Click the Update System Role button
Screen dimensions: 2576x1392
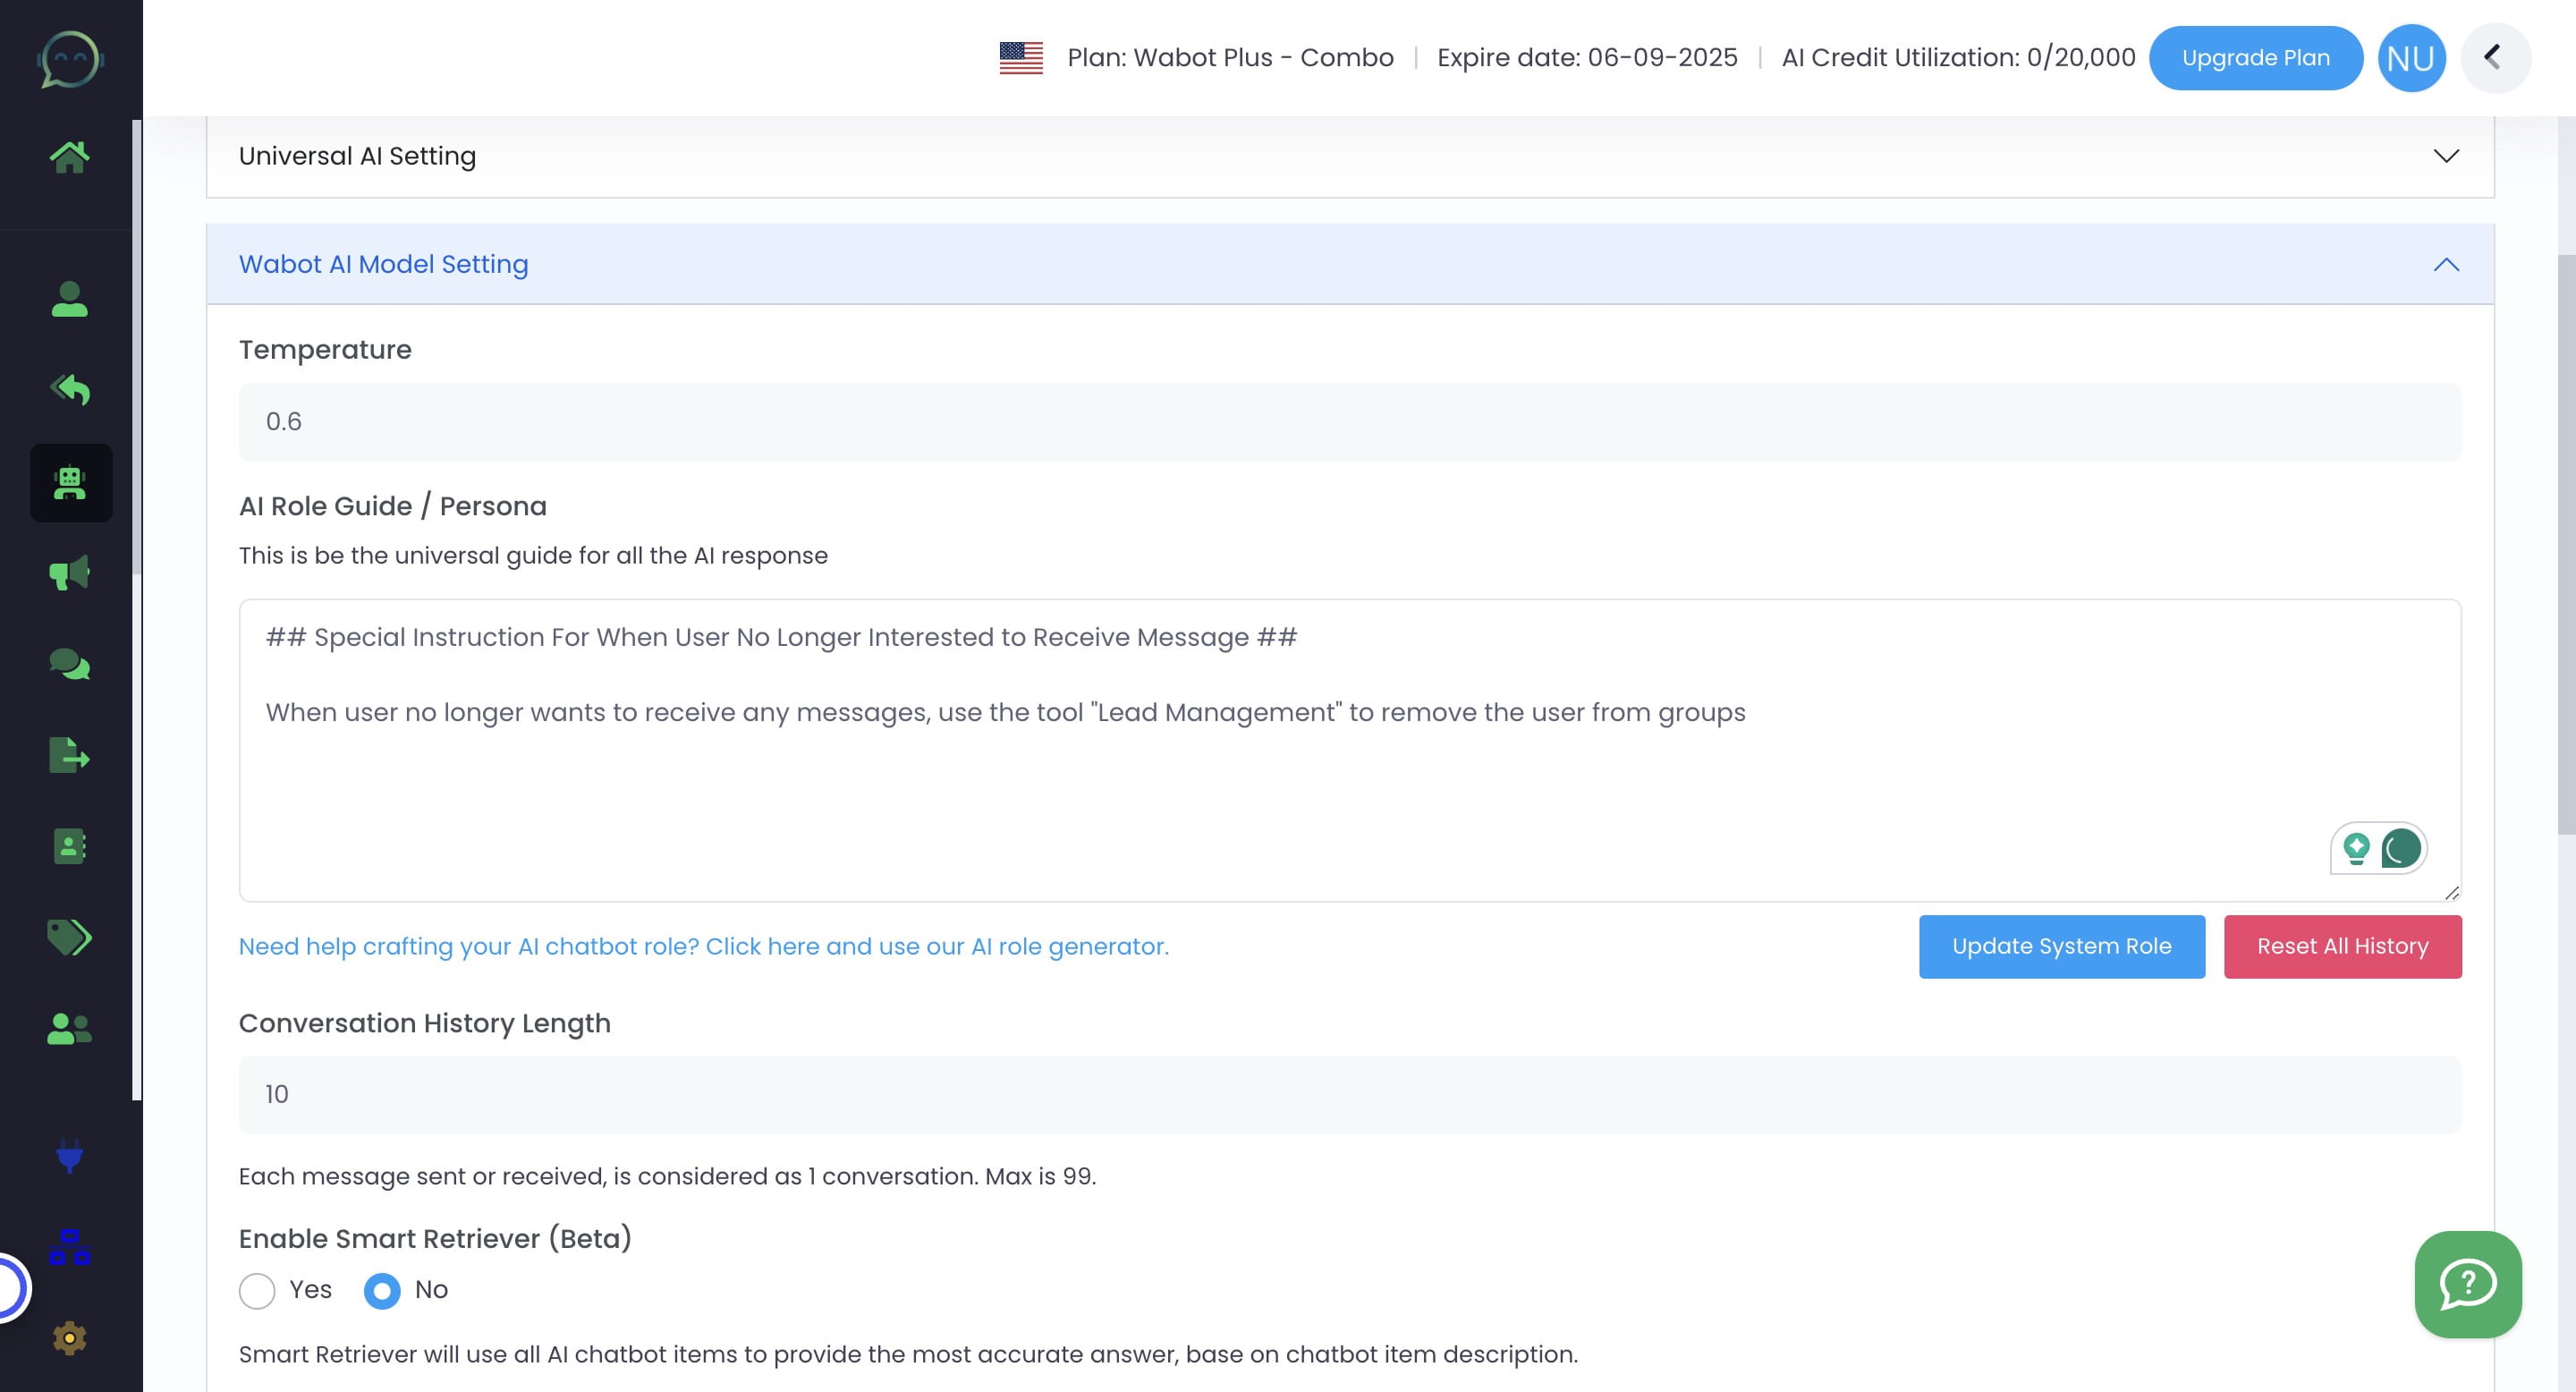[2061, 946]
